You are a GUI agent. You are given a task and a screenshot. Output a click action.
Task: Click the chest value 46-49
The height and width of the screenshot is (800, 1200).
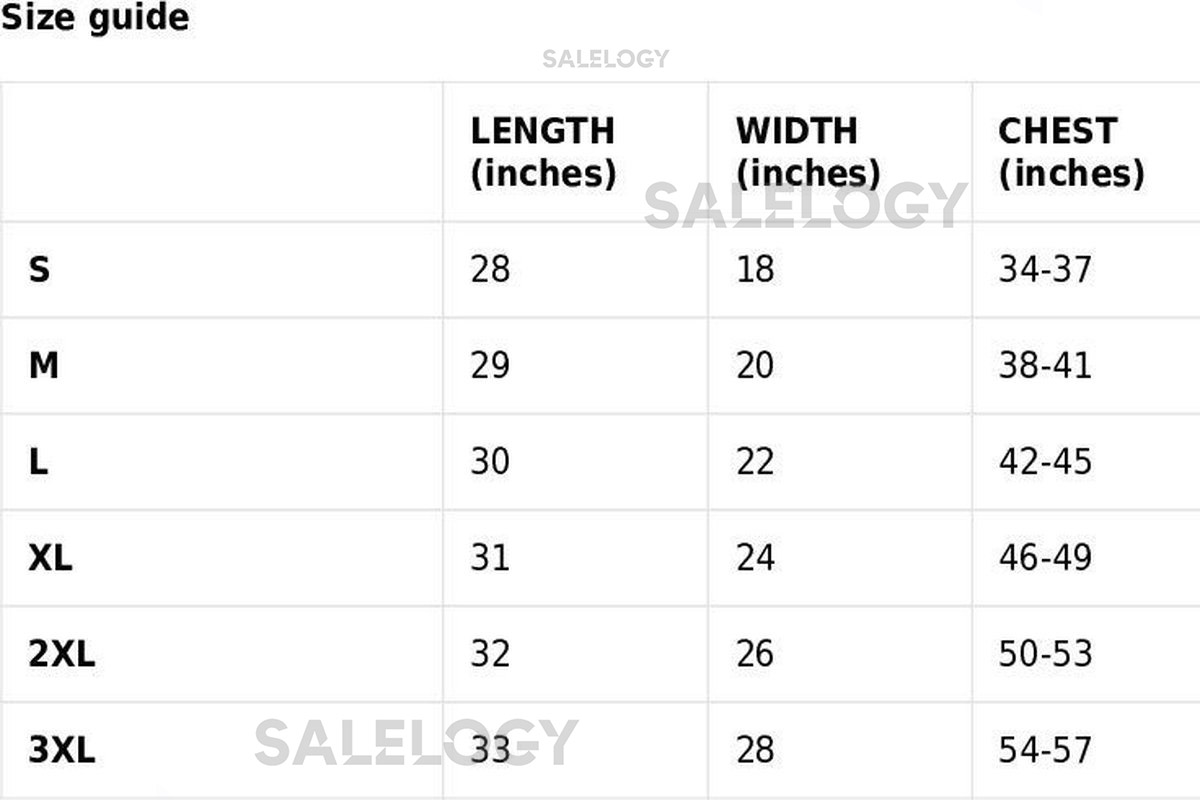1045,558
